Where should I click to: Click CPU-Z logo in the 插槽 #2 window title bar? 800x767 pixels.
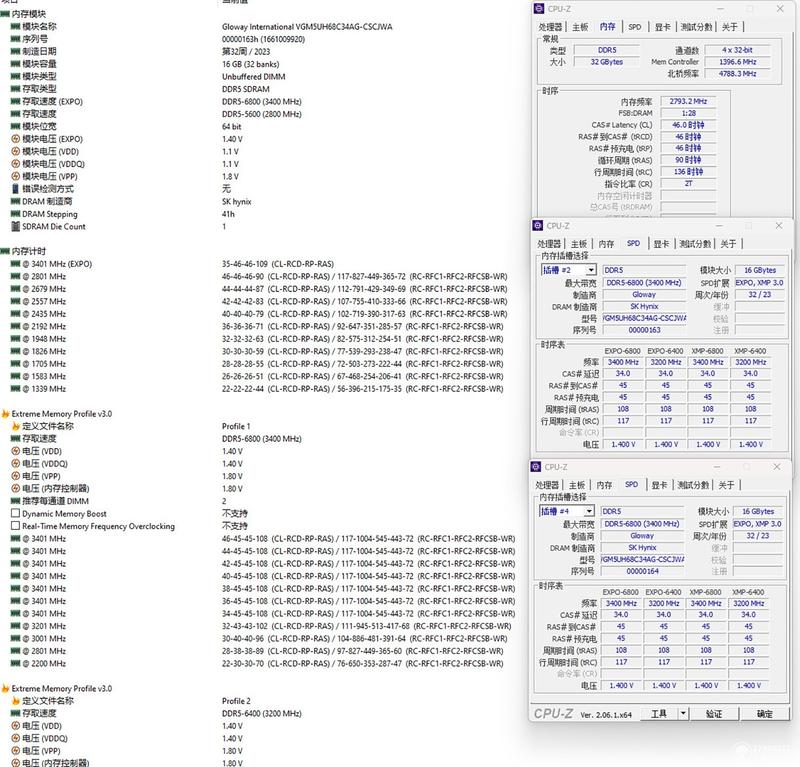pos(538,226)
